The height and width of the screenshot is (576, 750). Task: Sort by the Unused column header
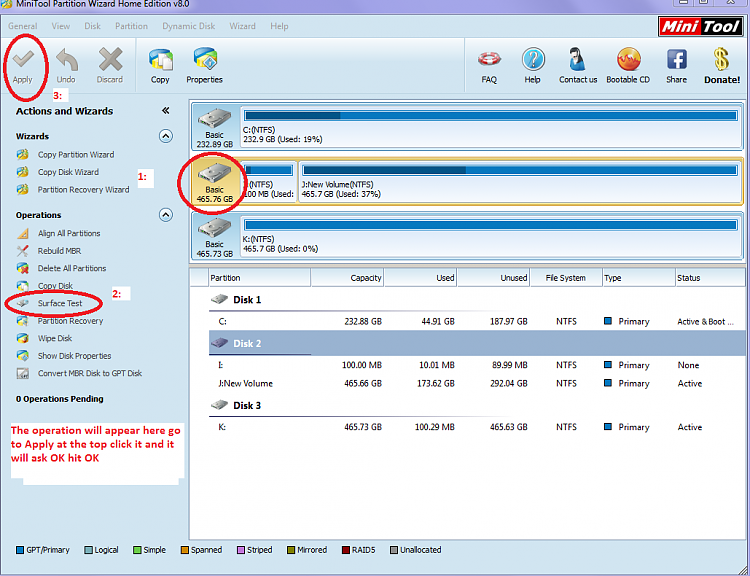[493, 277]
